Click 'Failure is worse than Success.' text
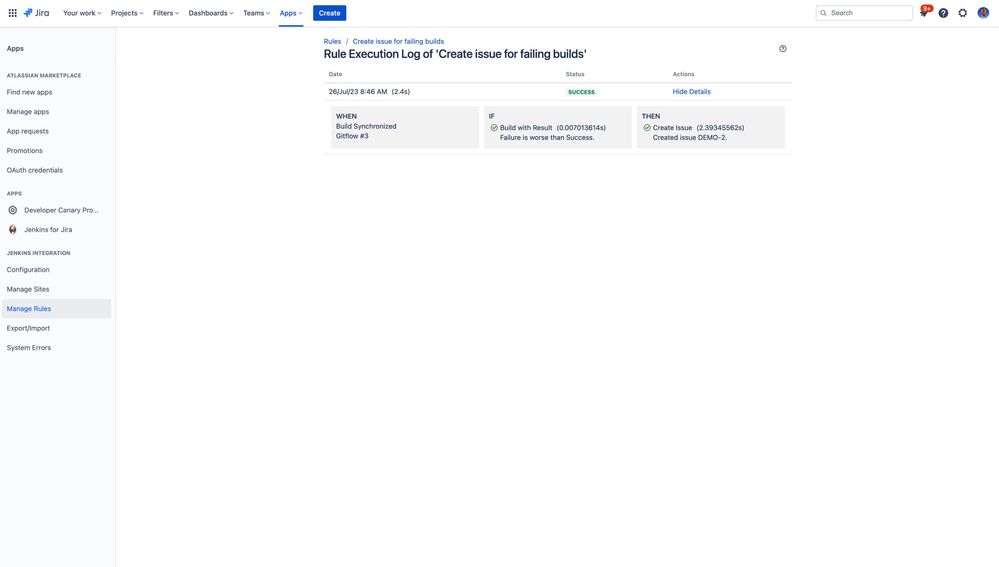 (x=547, y=137)
